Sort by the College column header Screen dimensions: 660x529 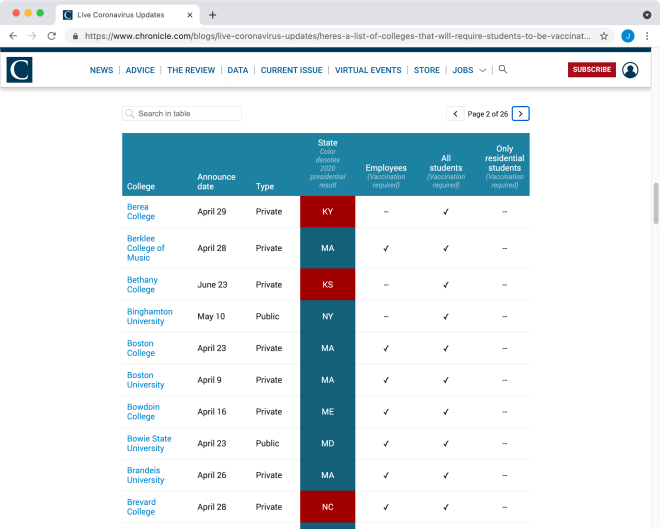(141, 186)
